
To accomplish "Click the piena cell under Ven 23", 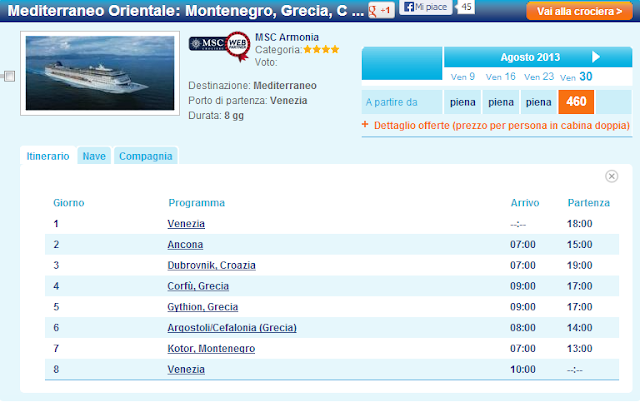I will (538, 102).
